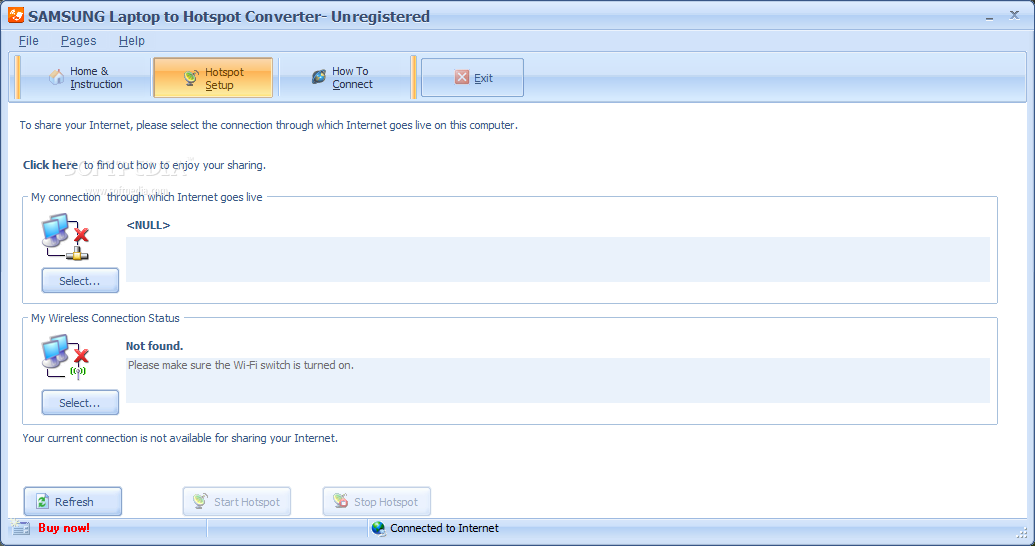Click the Stop Hotspot button
Image resolution: width=1035 pixels, height=546 pixels.
(377, 502)
